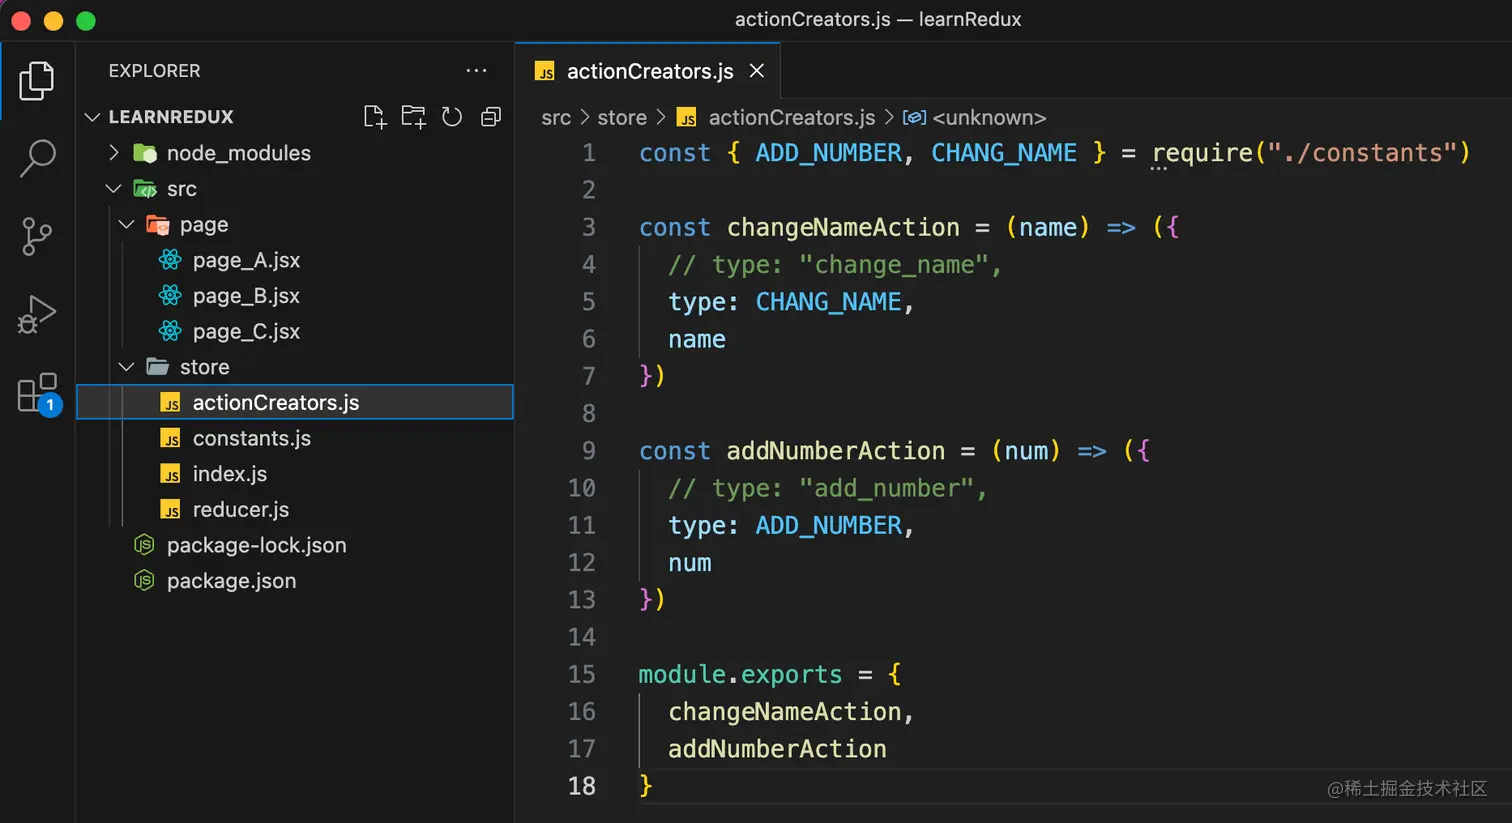The image size is (1512, 823).
Task: Click the require call on line 1
Action: pyautogui.click(x=1202, y=153)
